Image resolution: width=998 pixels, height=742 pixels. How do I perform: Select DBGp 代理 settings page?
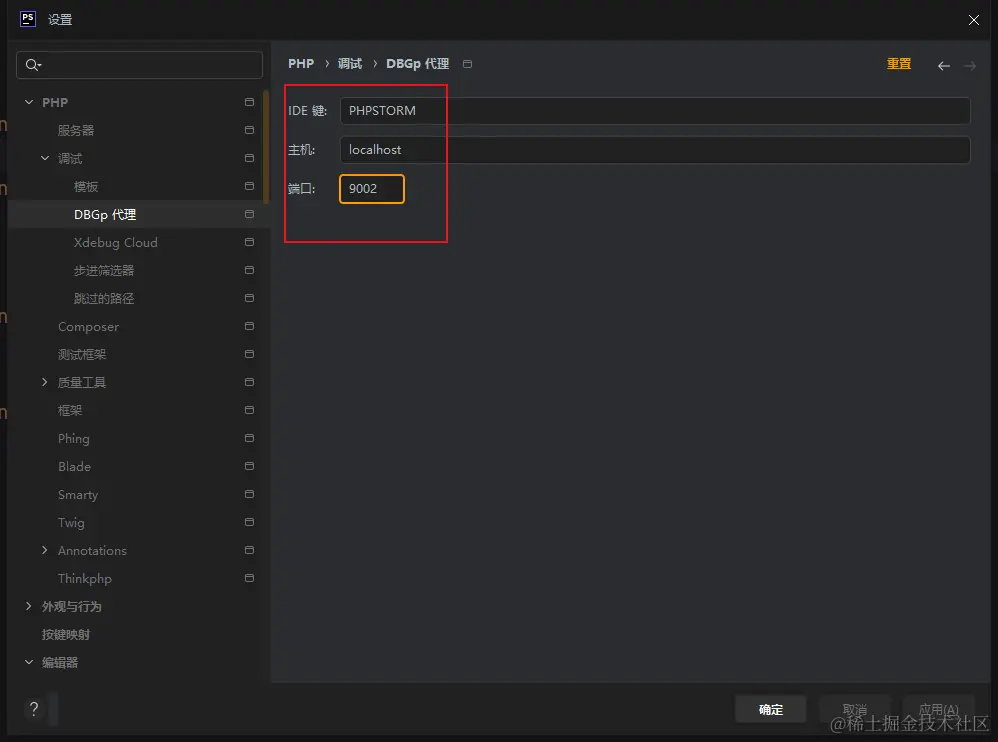pyautogui.click(x=105, y=214)
